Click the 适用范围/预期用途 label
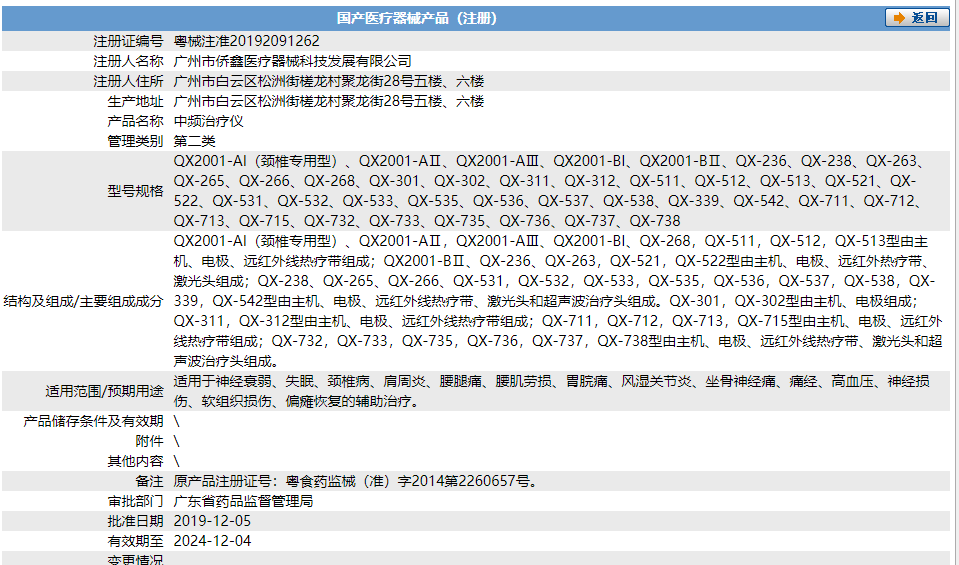This screenshot has height=565, width=959. (104, 391)
